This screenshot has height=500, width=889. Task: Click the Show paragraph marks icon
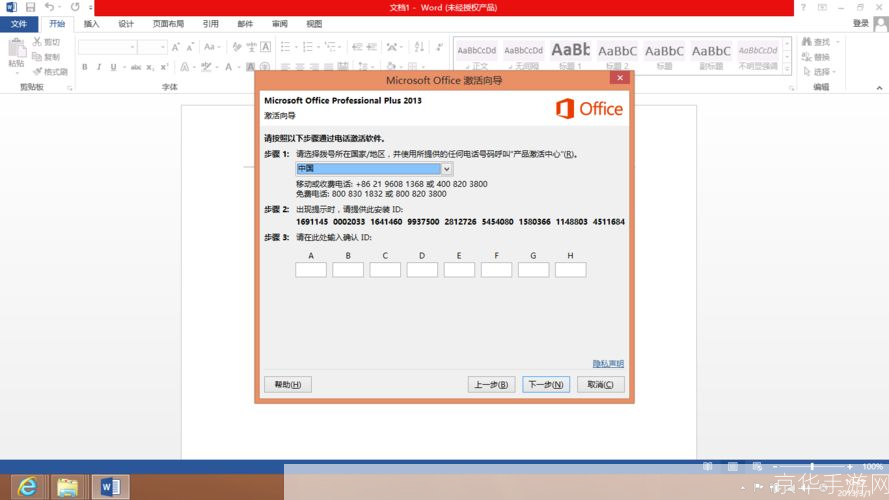(439, 47)
